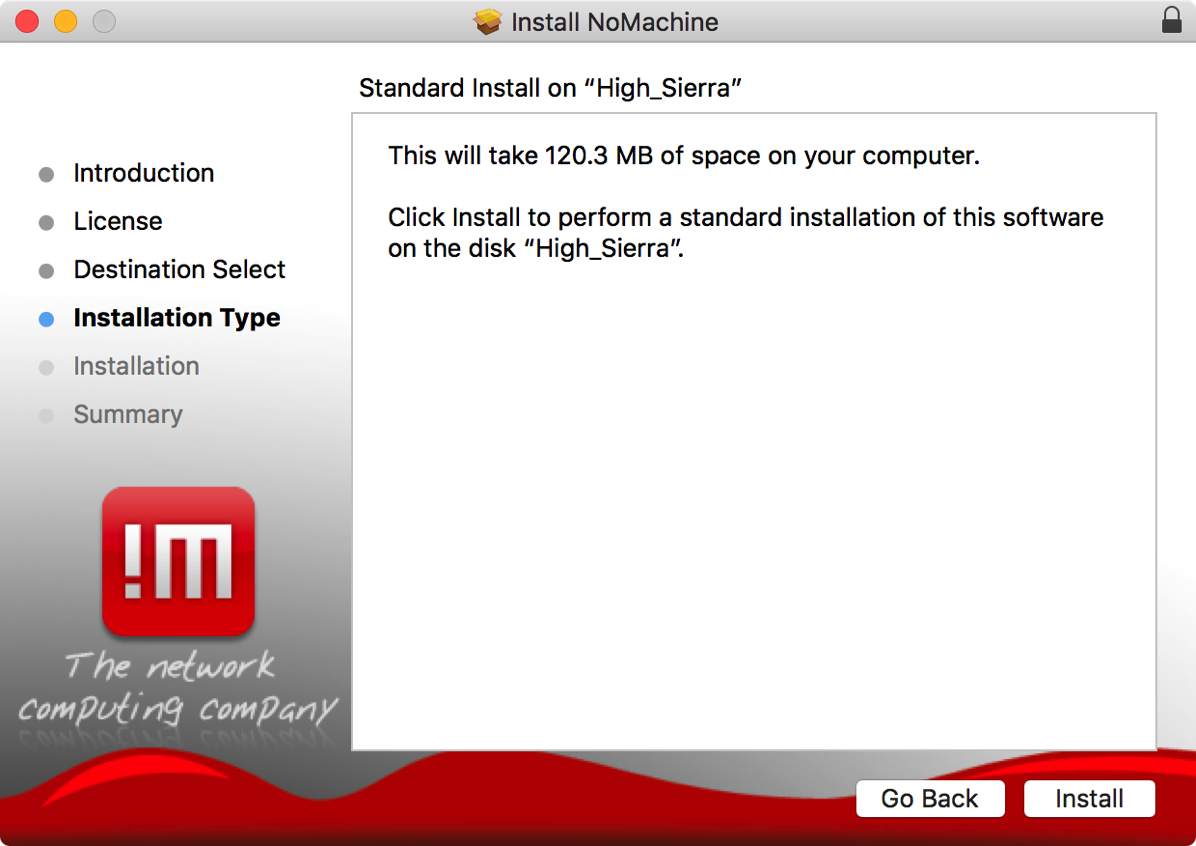The height and width of the screenshot is (846, 1196).
Task: Click the Standard Install on "High_Sierra" heading
Action: 550,88
